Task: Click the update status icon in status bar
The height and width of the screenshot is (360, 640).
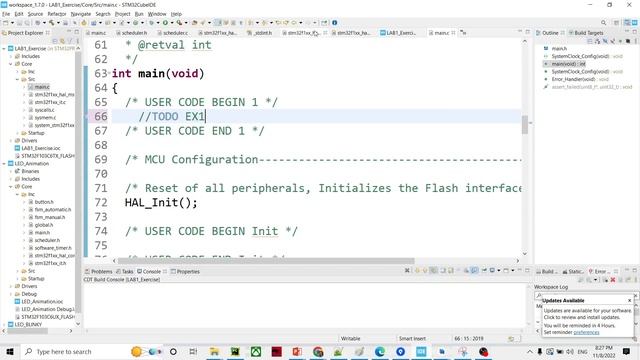Action: [x=511, y=338]
